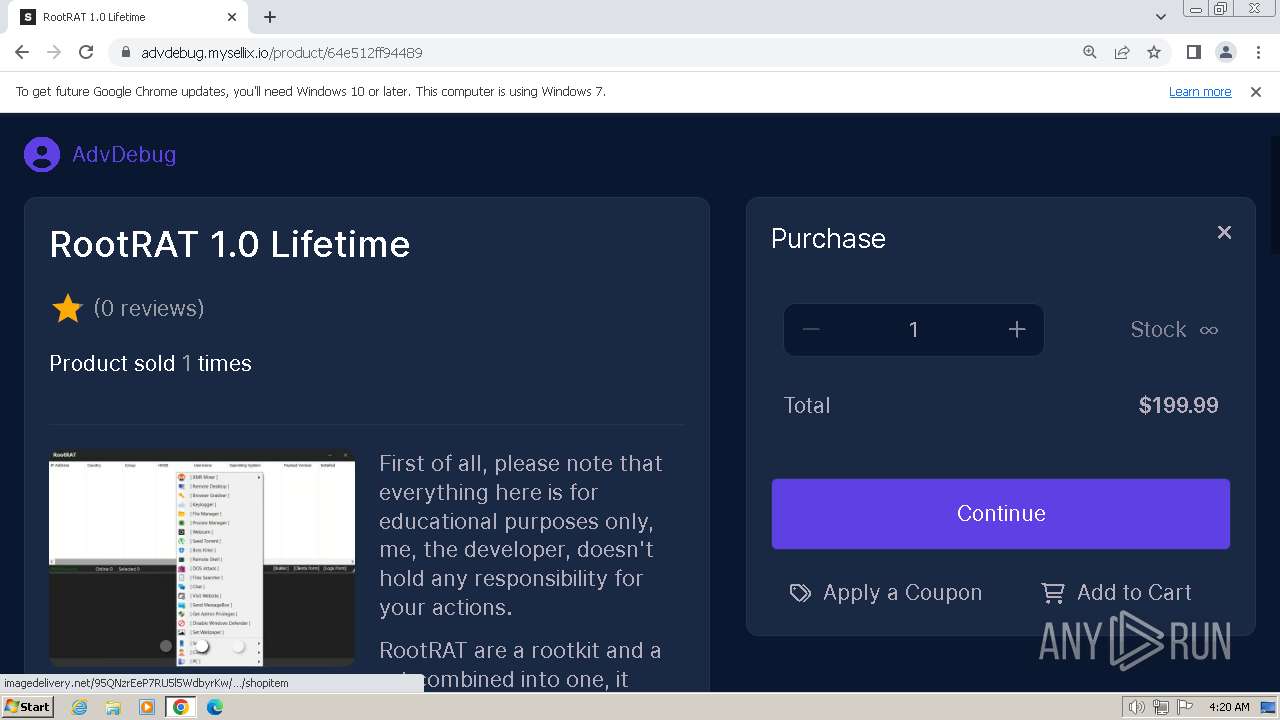Click the AdvDebug profile avatar icon

(x=42, y=154)
